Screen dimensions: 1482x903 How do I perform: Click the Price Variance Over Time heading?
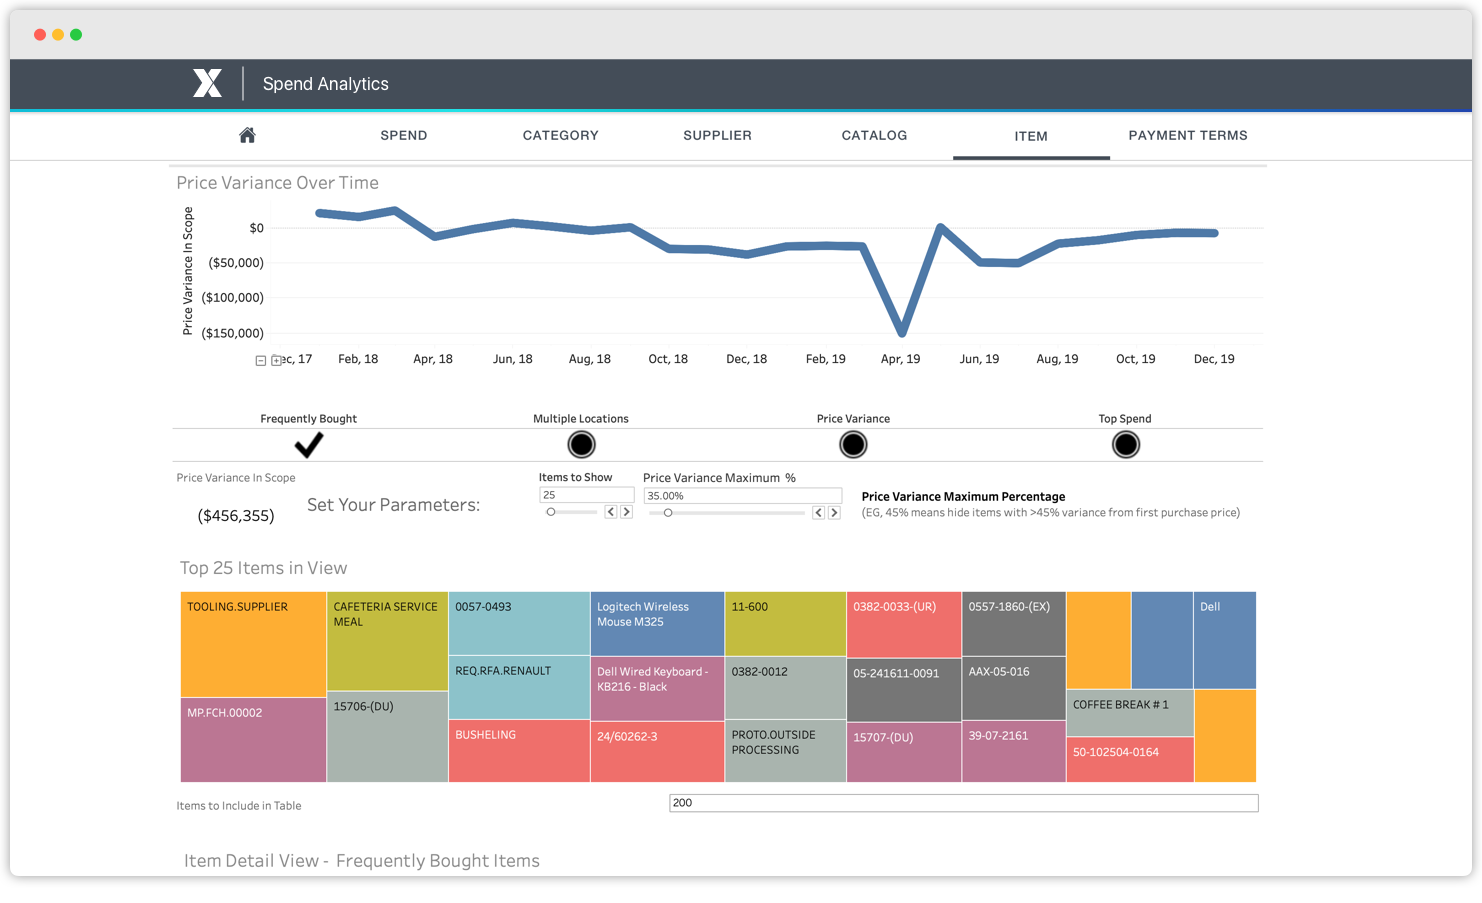[278, 183]
